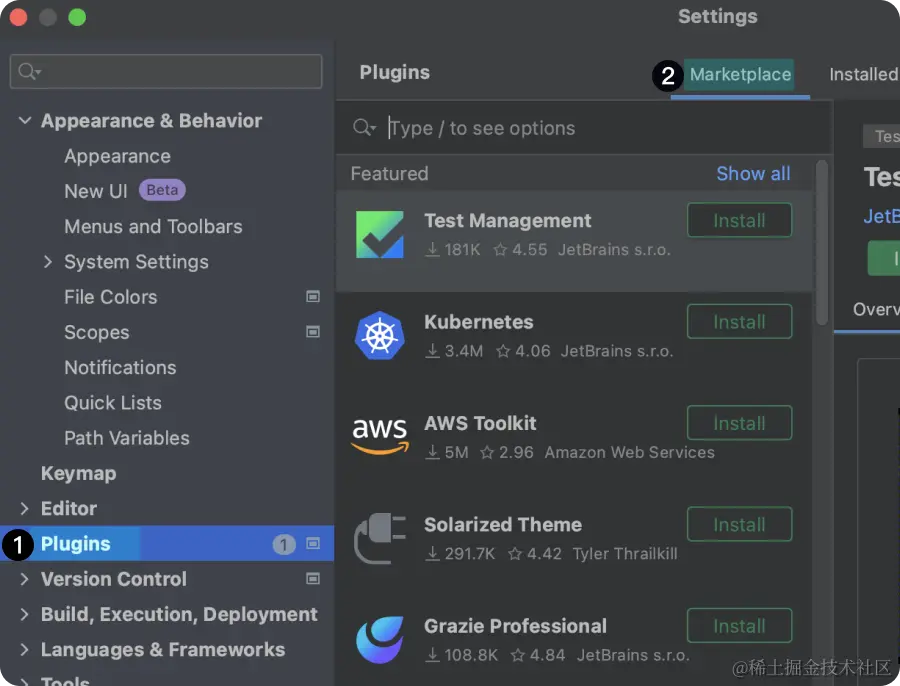Collapse the Appearance & Behavior section

[25, 121]
